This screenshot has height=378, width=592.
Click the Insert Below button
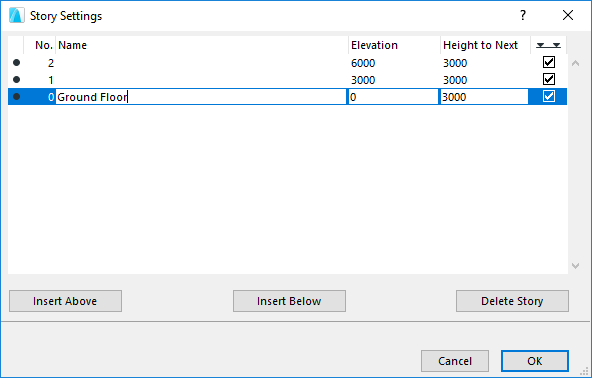pyautogui.click(x=289, y=301)
